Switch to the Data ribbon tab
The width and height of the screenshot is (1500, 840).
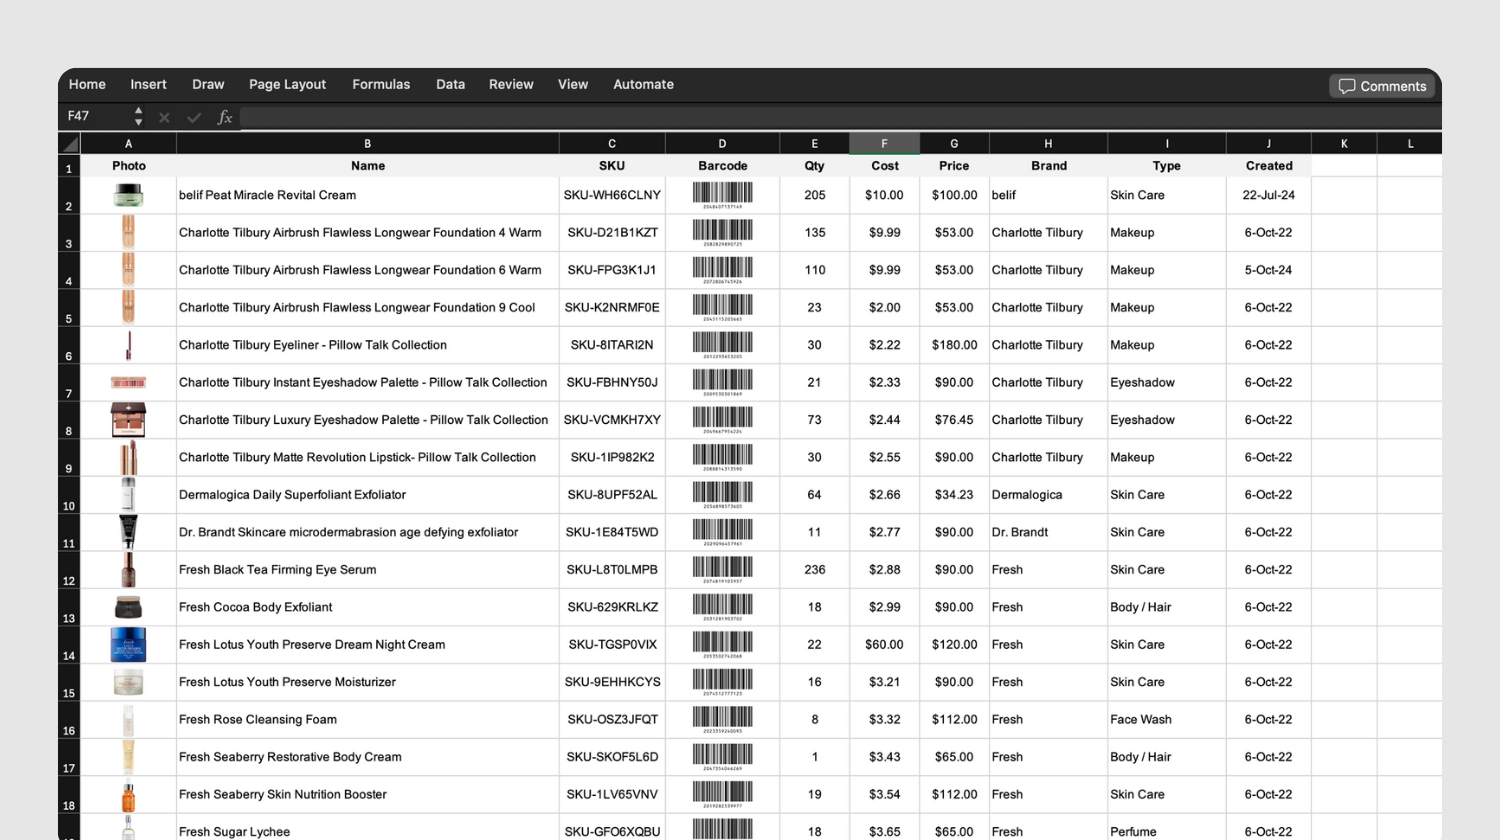point(450,84)
